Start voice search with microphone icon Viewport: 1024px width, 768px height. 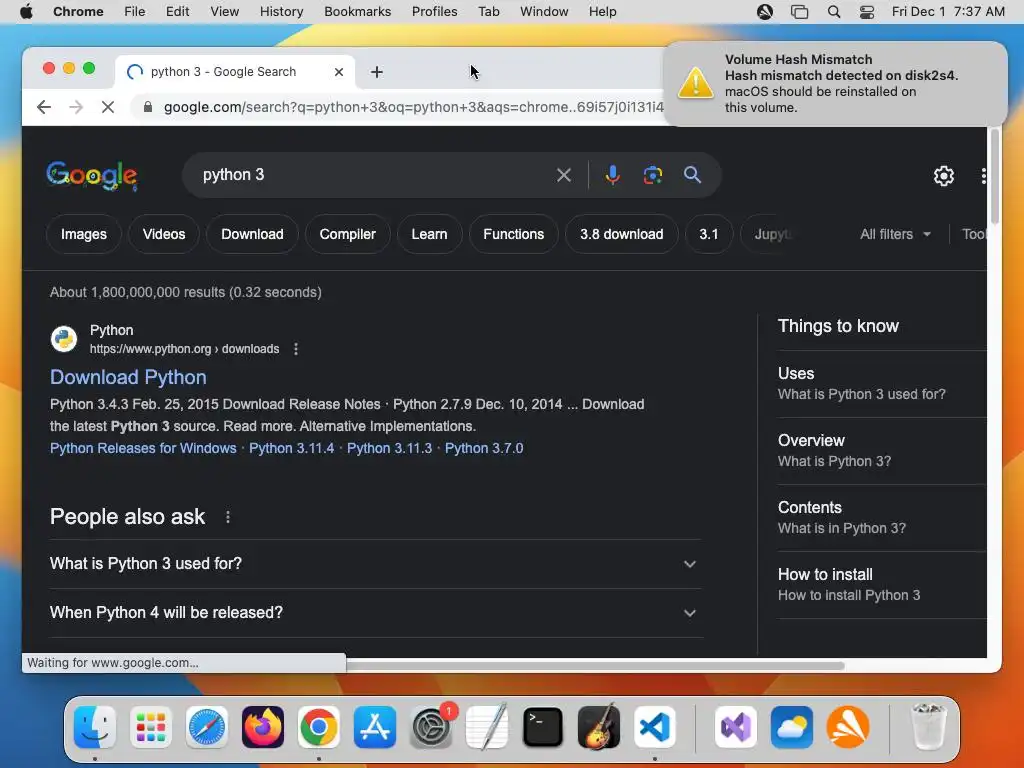pyautogui.click(x=613, y=175)
